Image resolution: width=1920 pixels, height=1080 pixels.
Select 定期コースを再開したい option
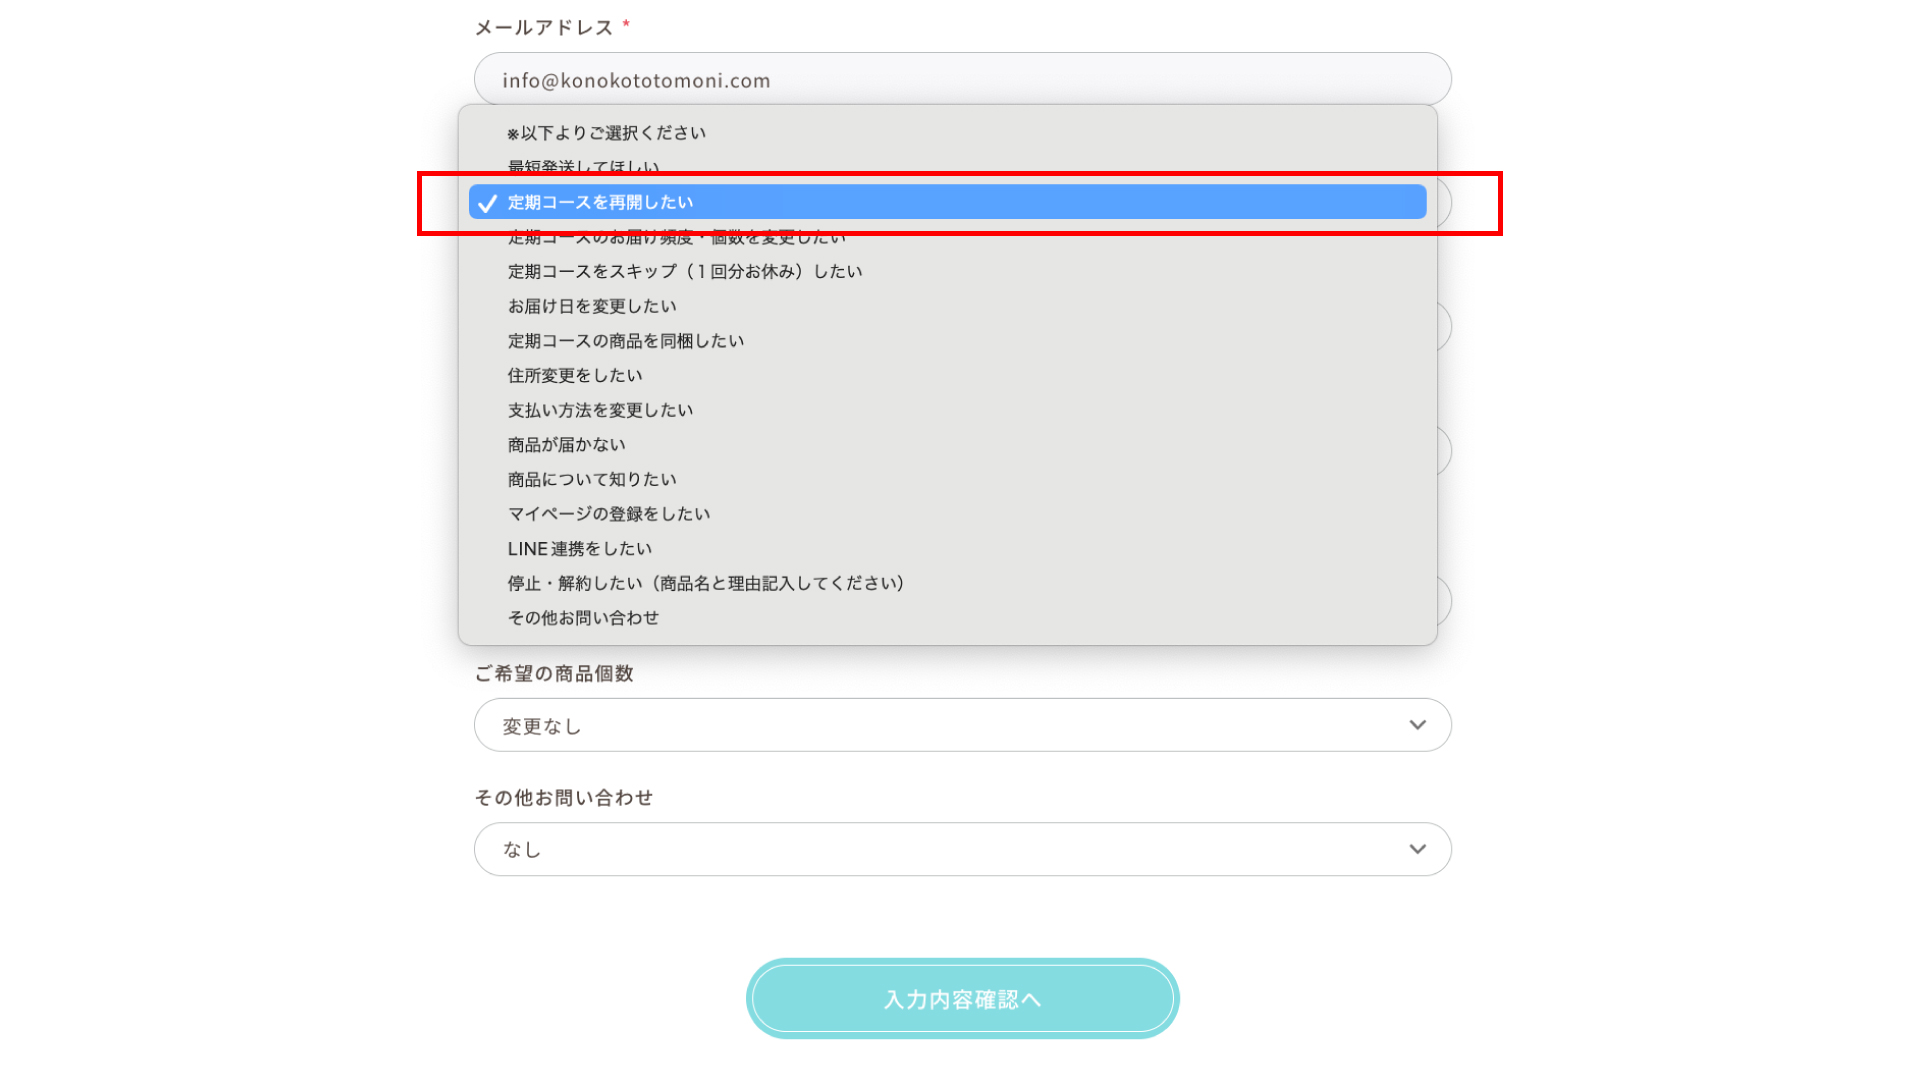[x=947, y=202]
